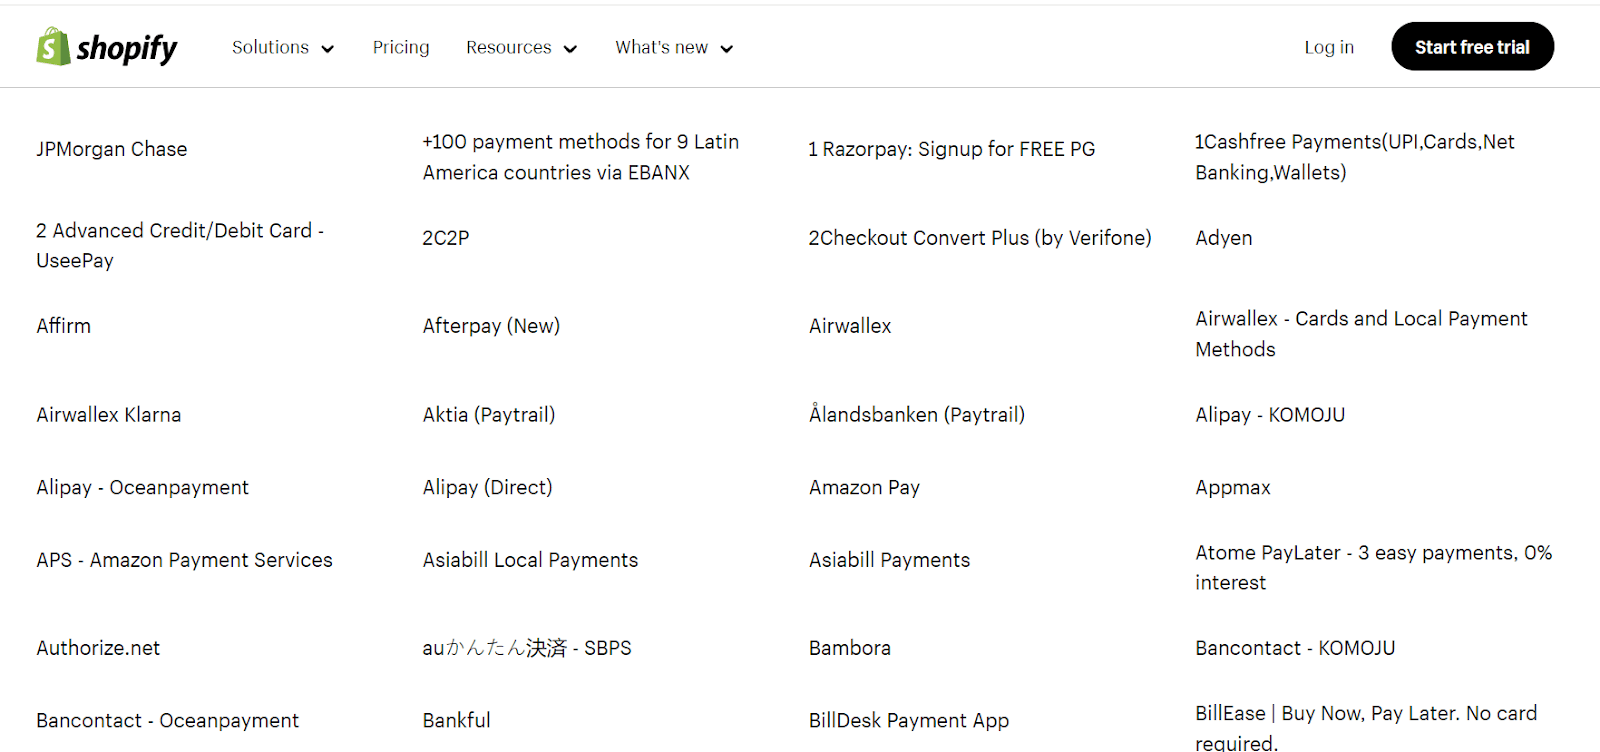Select Aktia (Paytrail)
This screenshot has height=752, width=1600.
point(489,415)
